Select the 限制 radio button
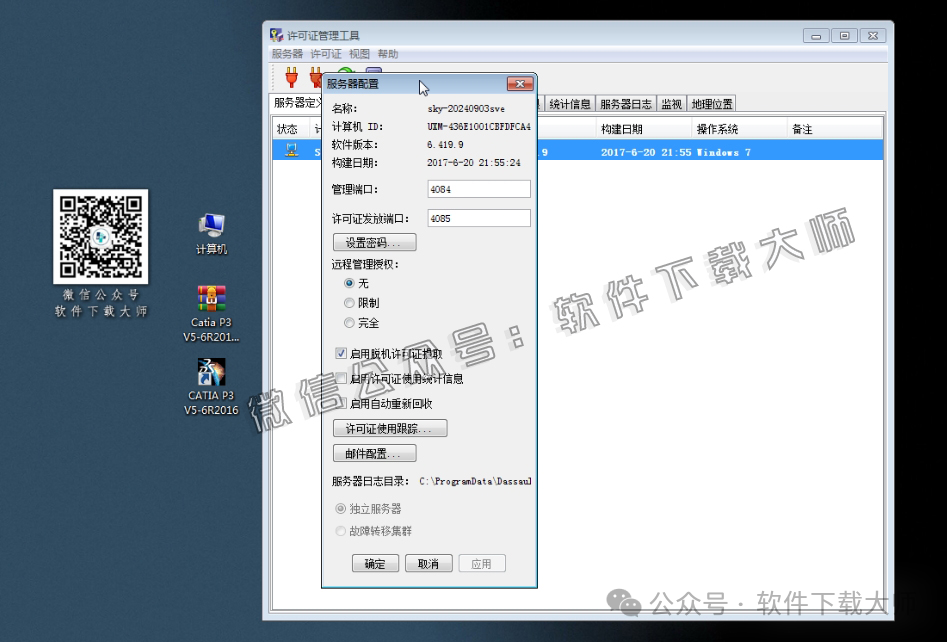This screenshot has height=642, width=947. coord(348,303)
